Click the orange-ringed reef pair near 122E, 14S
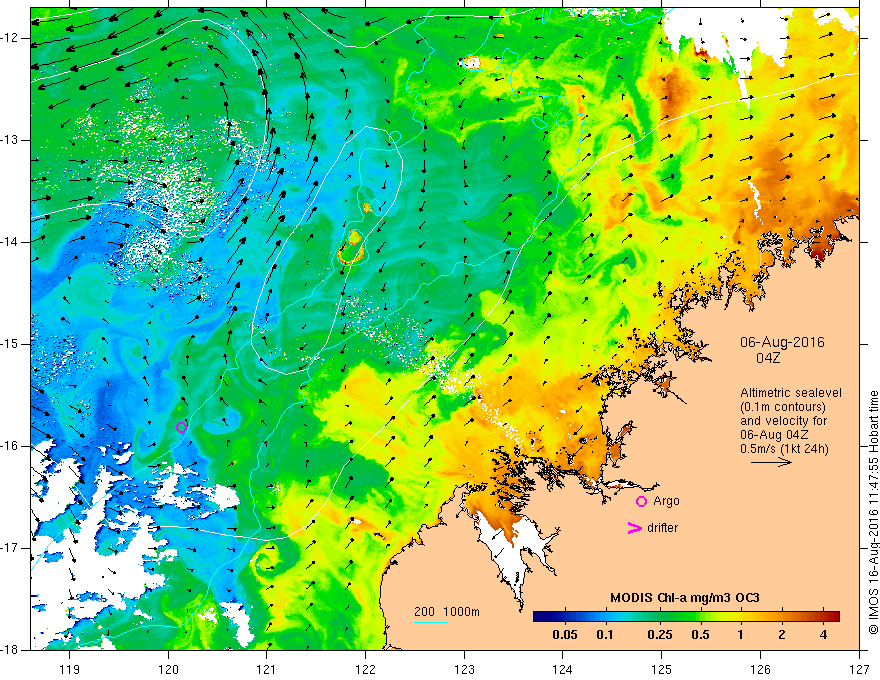The width and height of the screenshot is (880, 680). coord(352,247)
